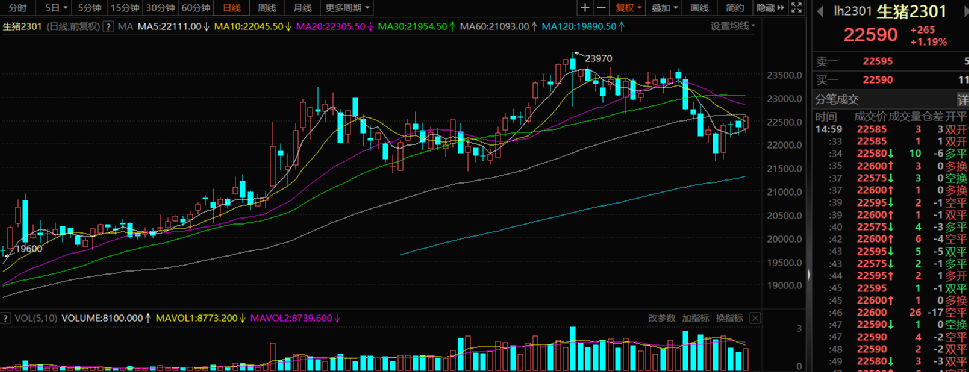Screen dimensions: 969x372
Task: Open help icon beside 生猪2301 title
Action: pos(108,27)
